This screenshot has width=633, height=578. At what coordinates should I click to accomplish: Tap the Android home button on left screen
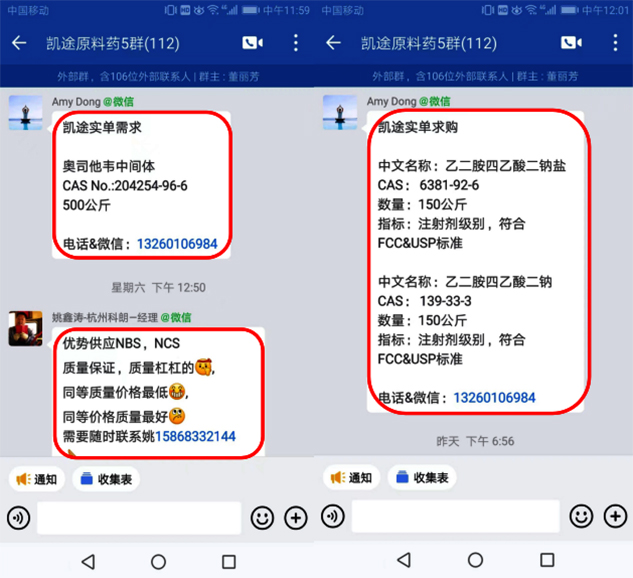(158, 561)
